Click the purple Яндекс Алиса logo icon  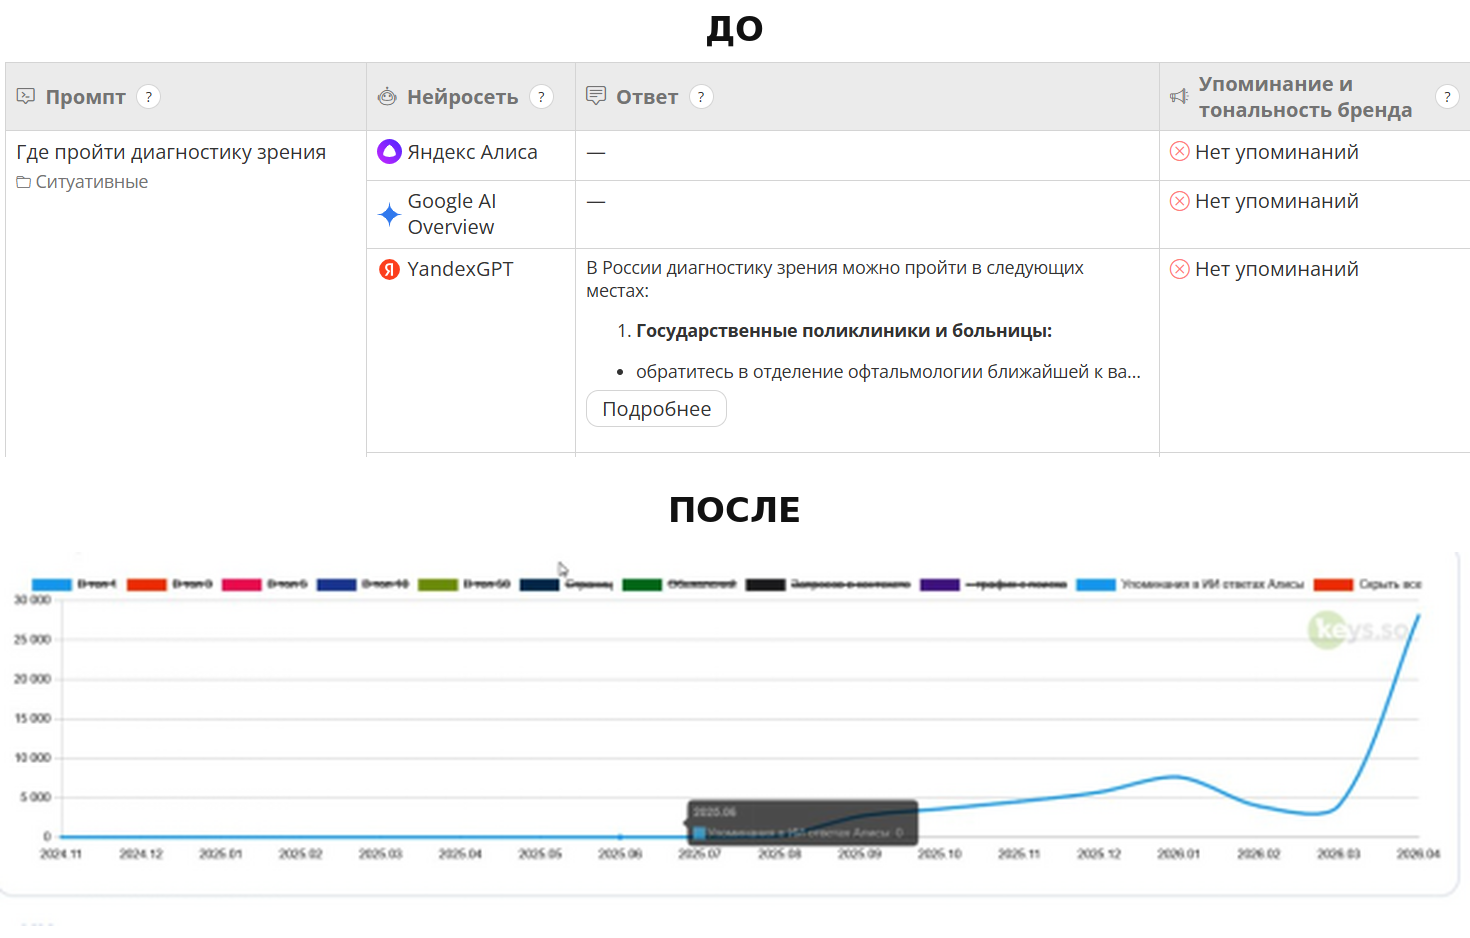coord(389,152)
